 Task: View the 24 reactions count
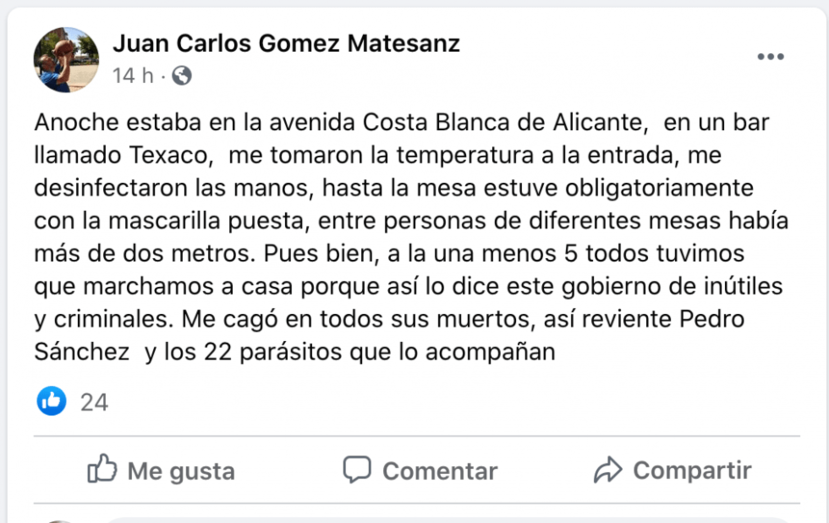[x=94, y=403]
